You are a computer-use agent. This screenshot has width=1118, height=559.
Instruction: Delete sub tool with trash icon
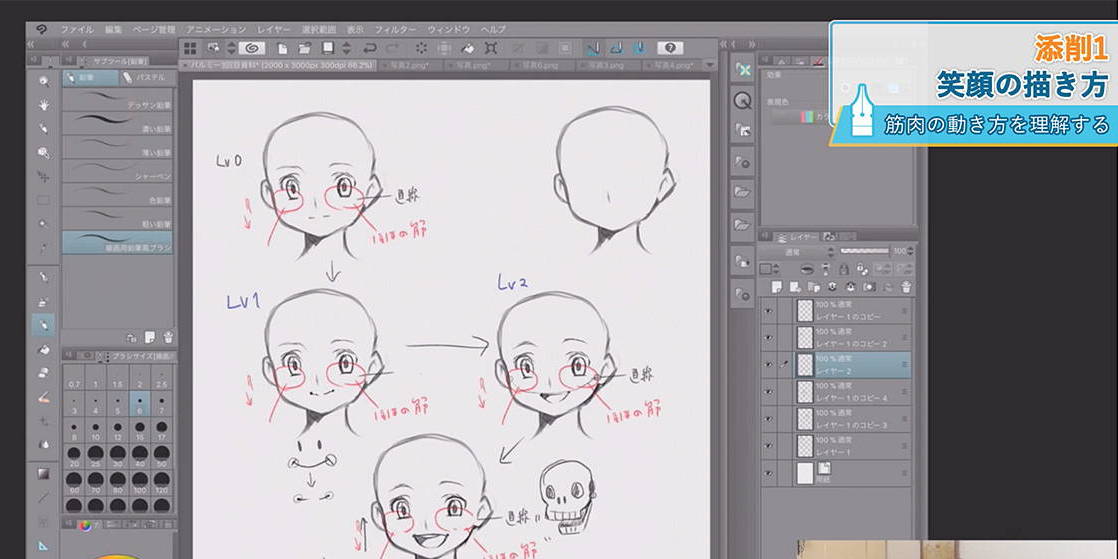[x=168, y=337]
